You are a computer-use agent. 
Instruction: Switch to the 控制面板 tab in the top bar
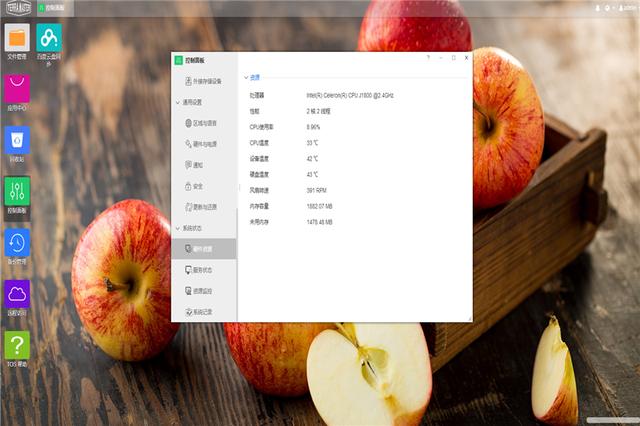(x=55, y=8)
